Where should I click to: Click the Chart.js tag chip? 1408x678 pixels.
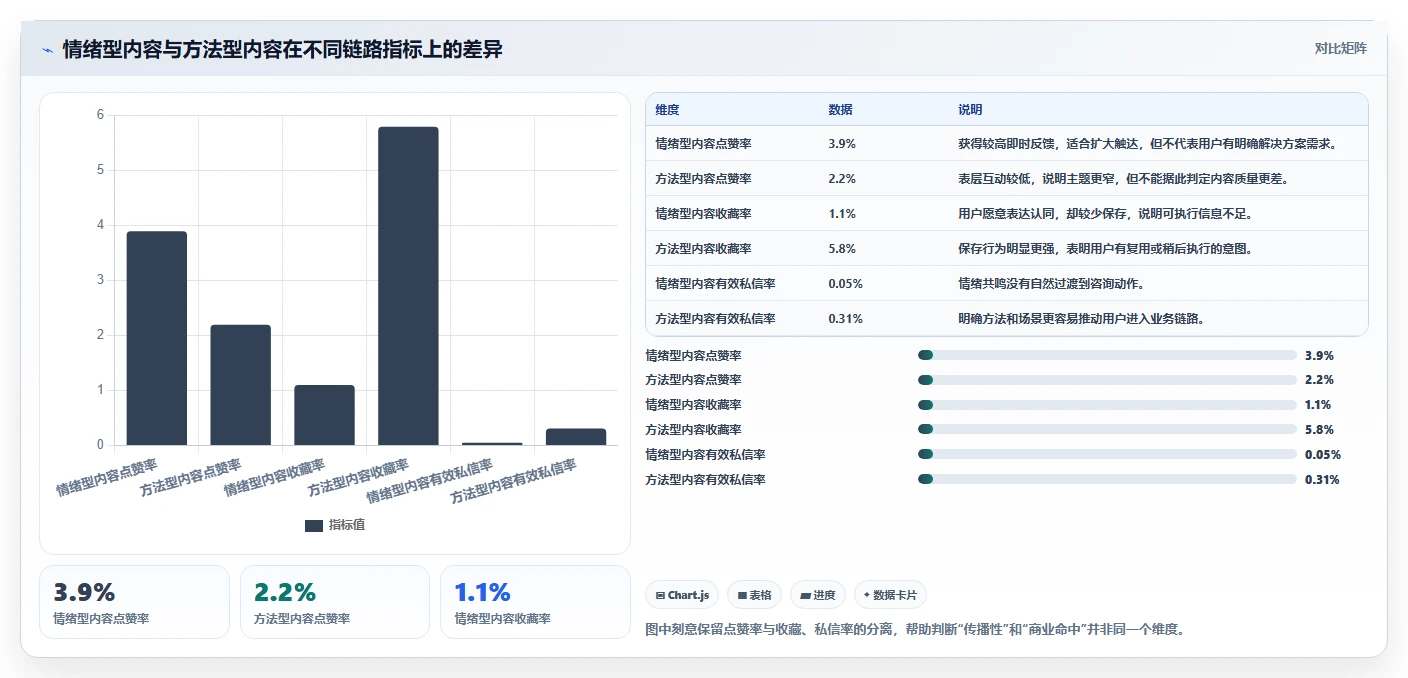[x=682, y=595]
